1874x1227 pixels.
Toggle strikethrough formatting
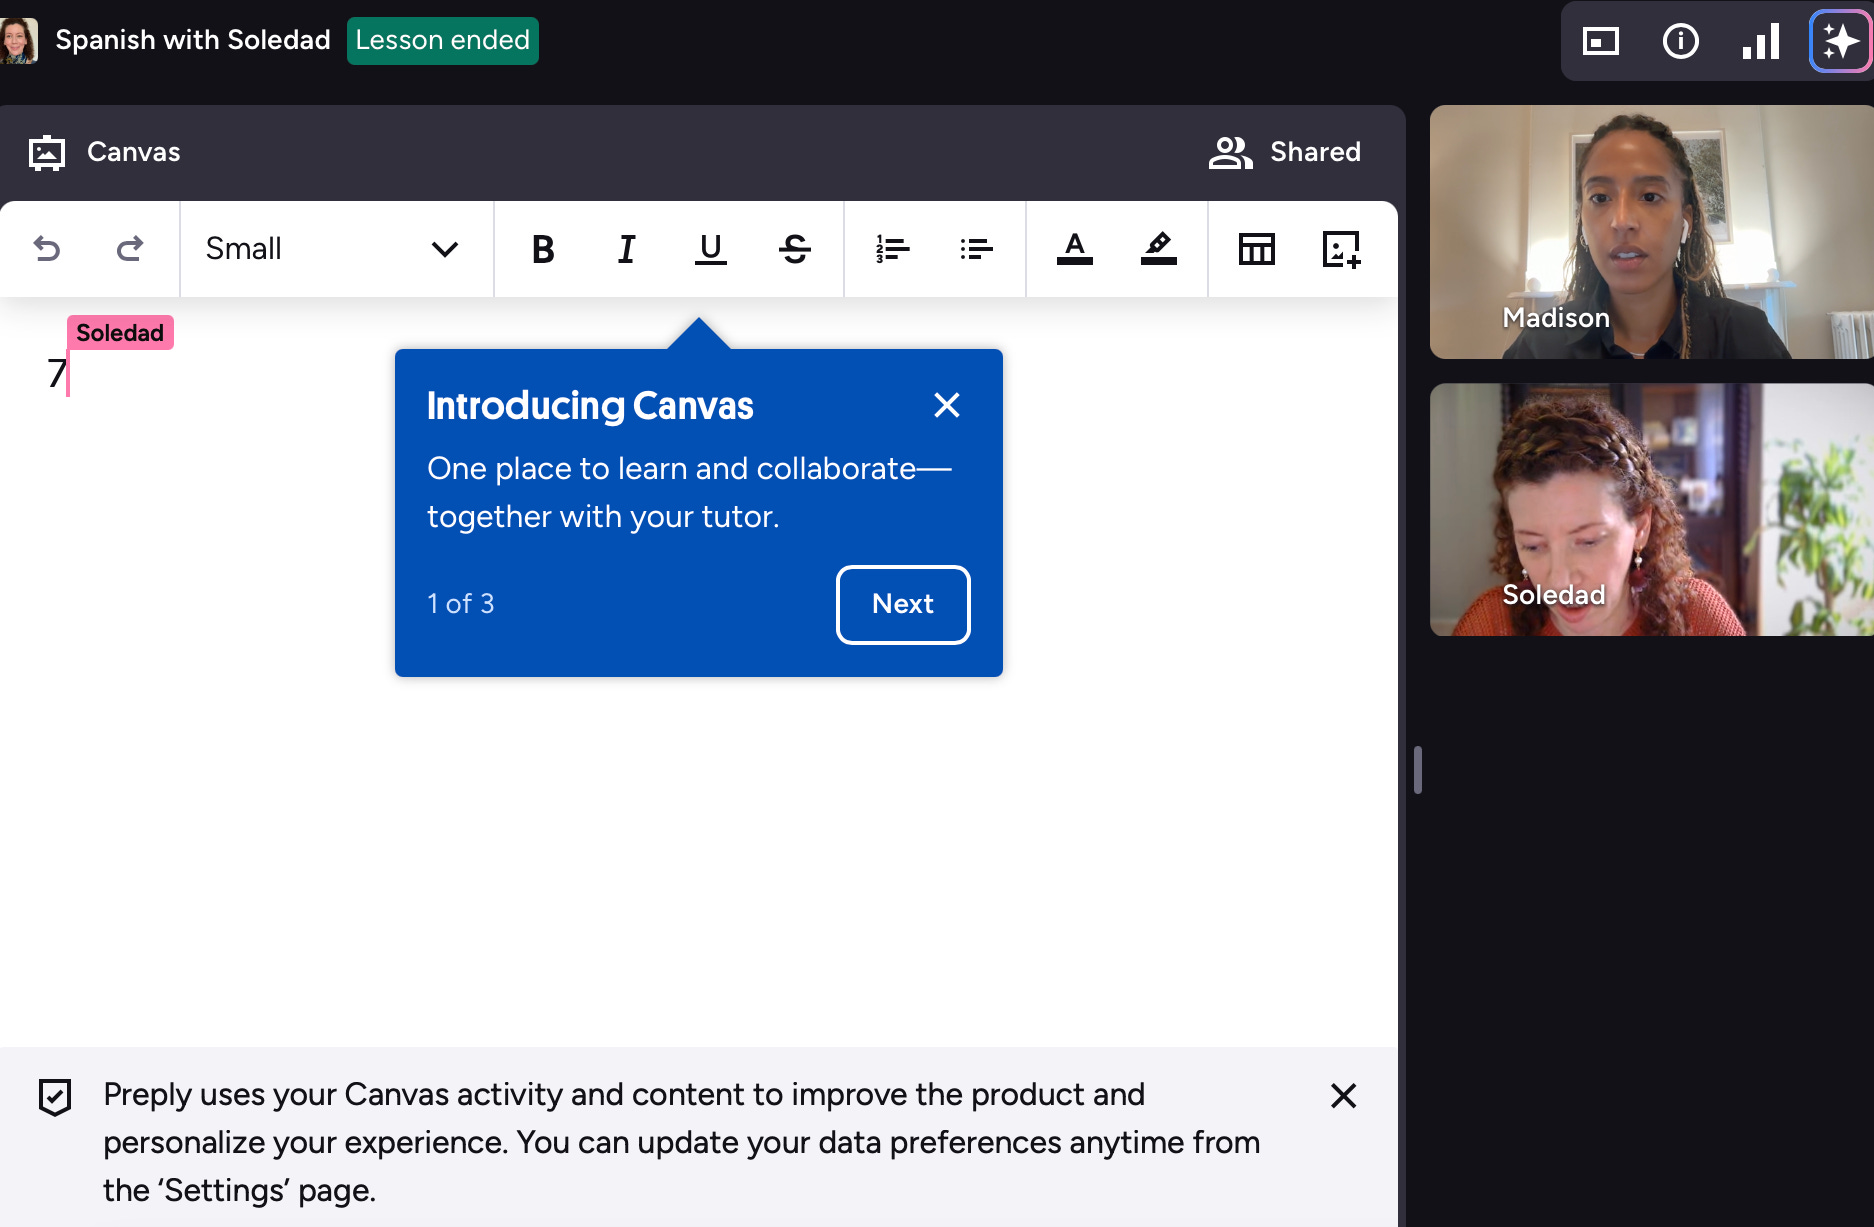tap(795, 248)
